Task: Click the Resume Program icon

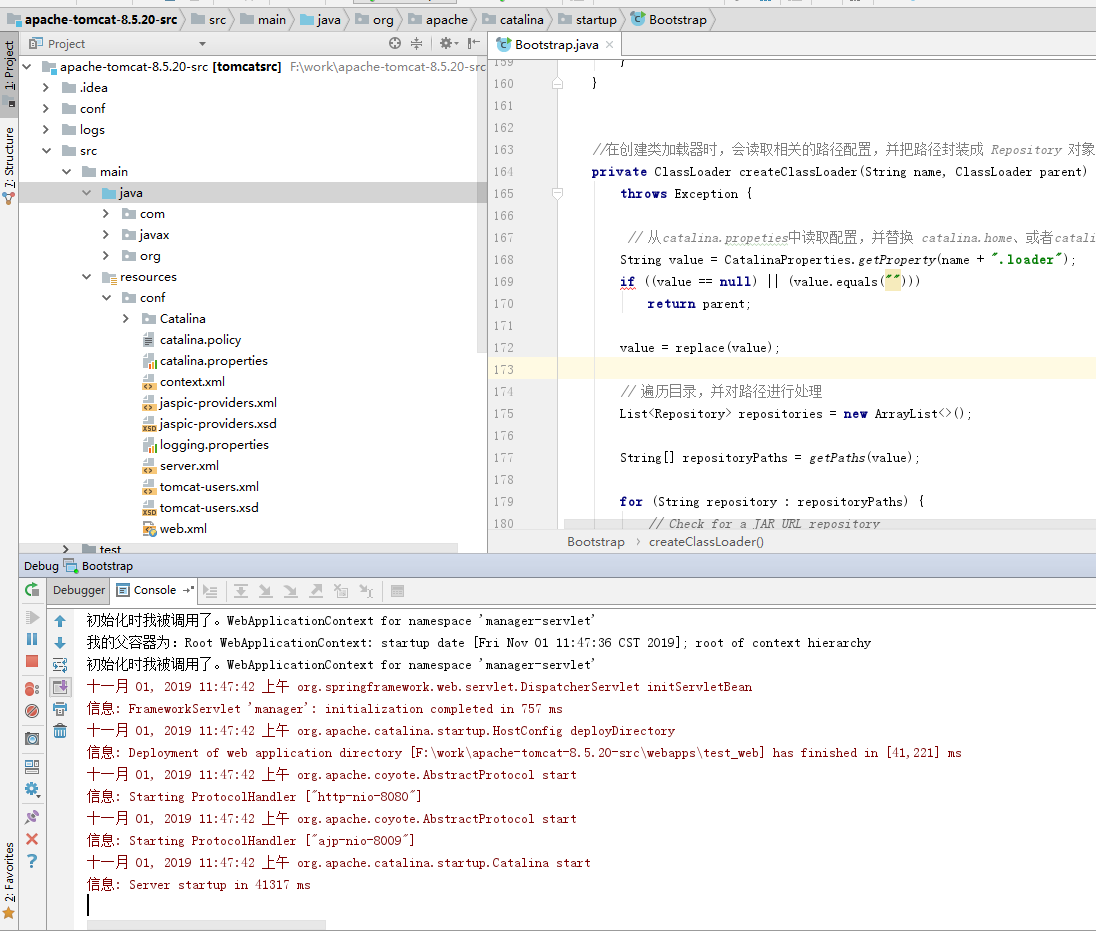Action: point(32,617)
